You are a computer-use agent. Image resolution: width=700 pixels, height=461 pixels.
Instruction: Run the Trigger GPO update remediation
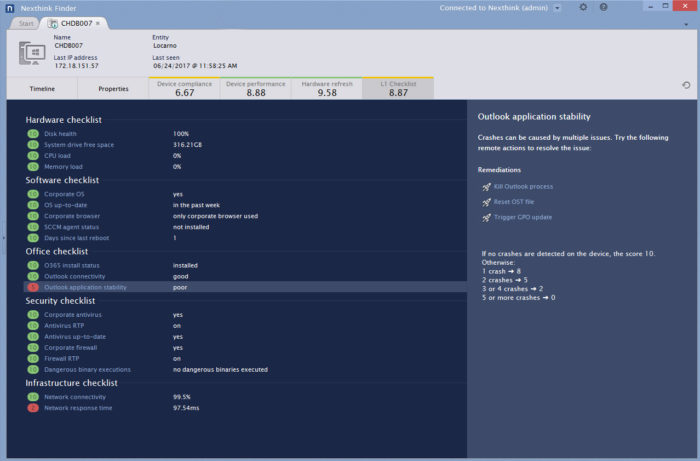coord(523,217)
